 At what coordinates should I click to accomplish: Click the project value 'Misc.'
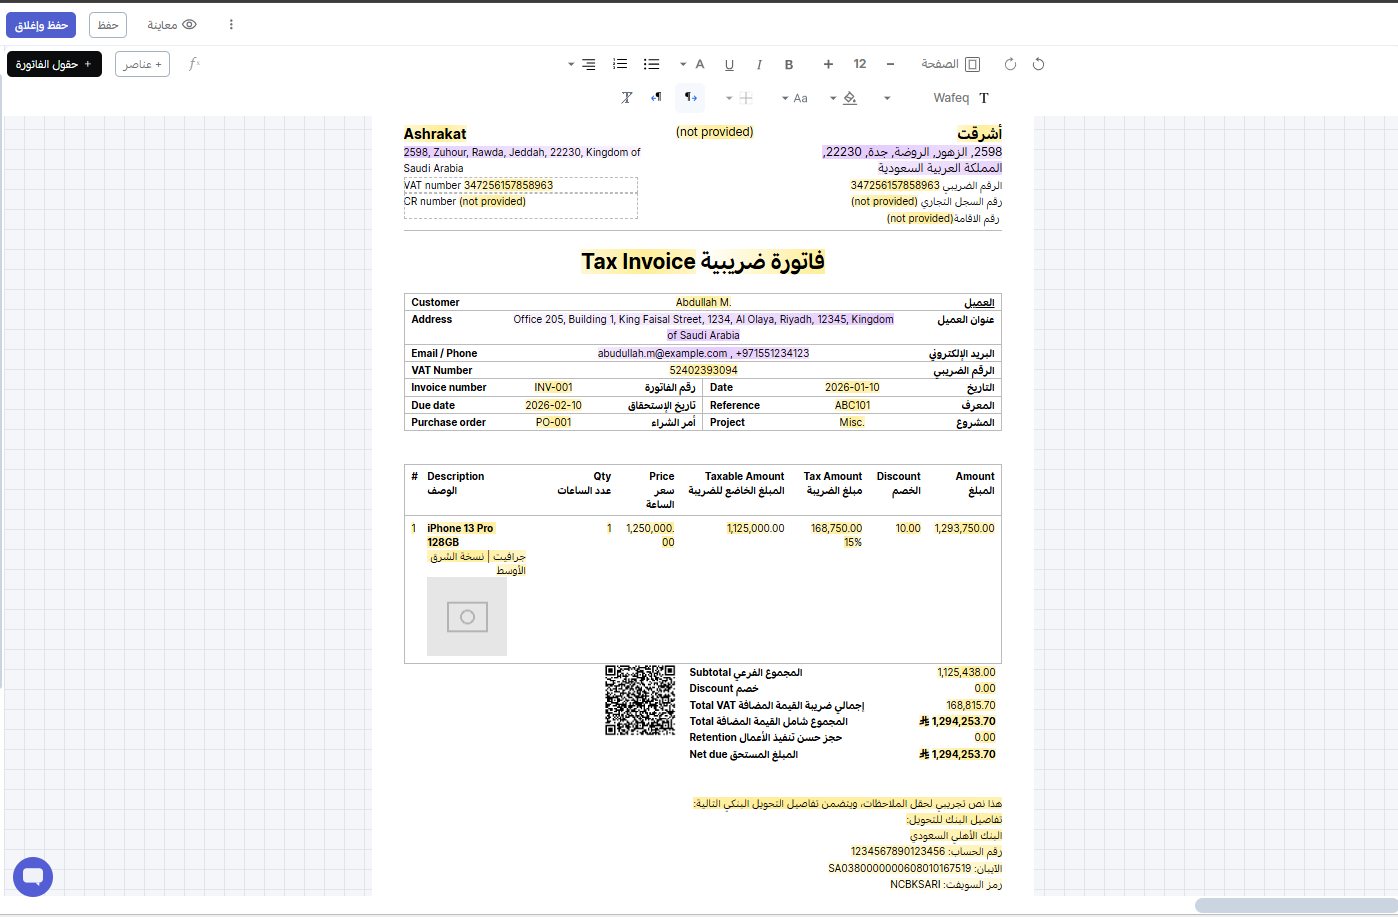click(x=852, y=422)
